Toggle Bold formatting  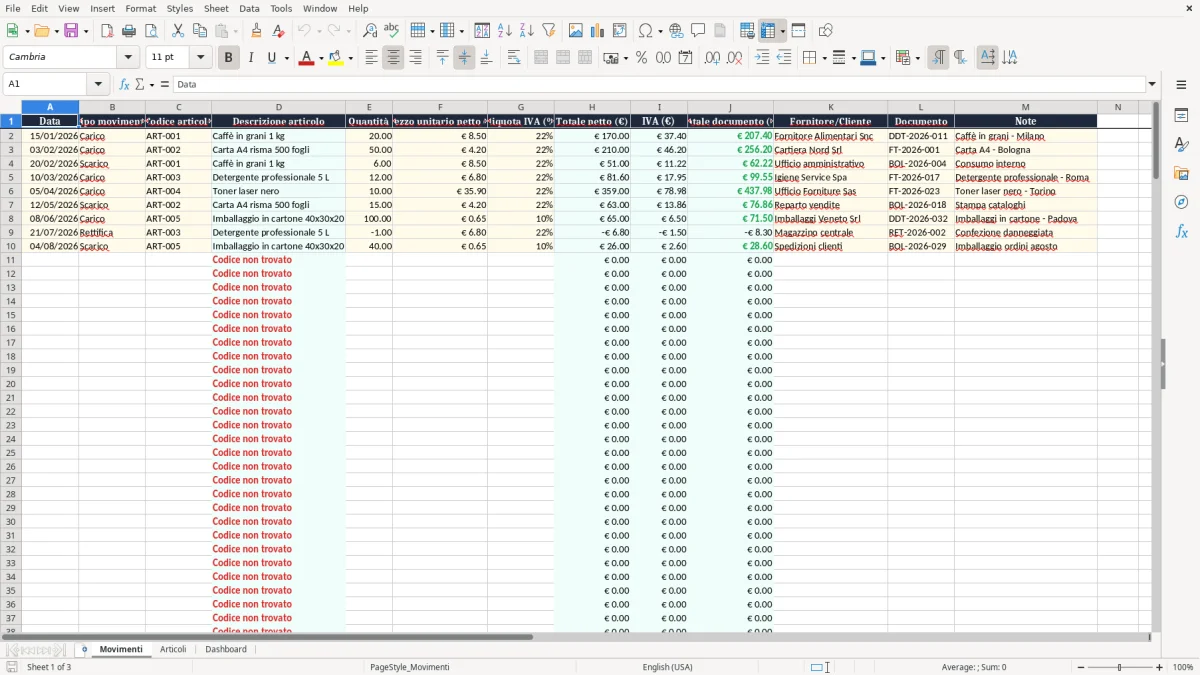(229, 58)
